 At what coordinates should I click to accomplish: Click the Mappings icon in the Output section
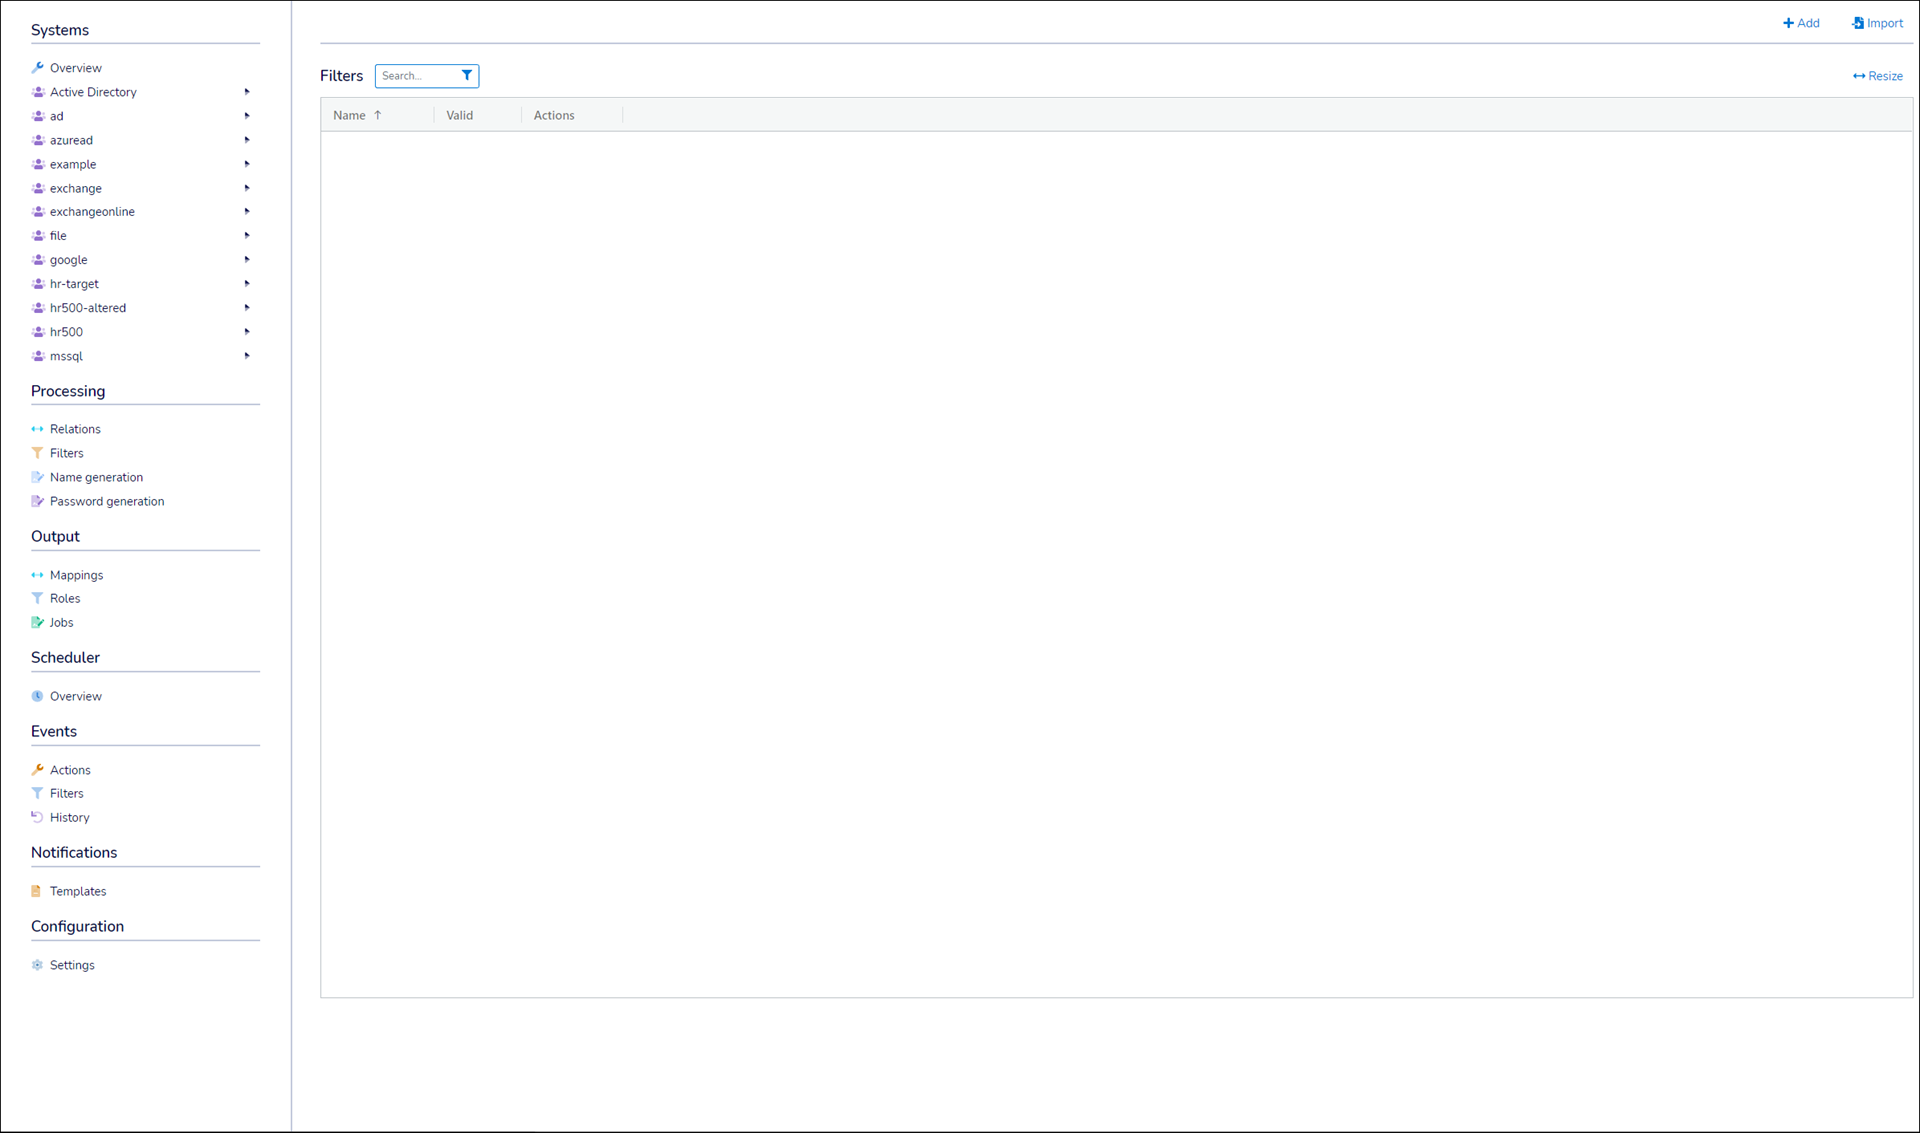click(x=36, y=575)
